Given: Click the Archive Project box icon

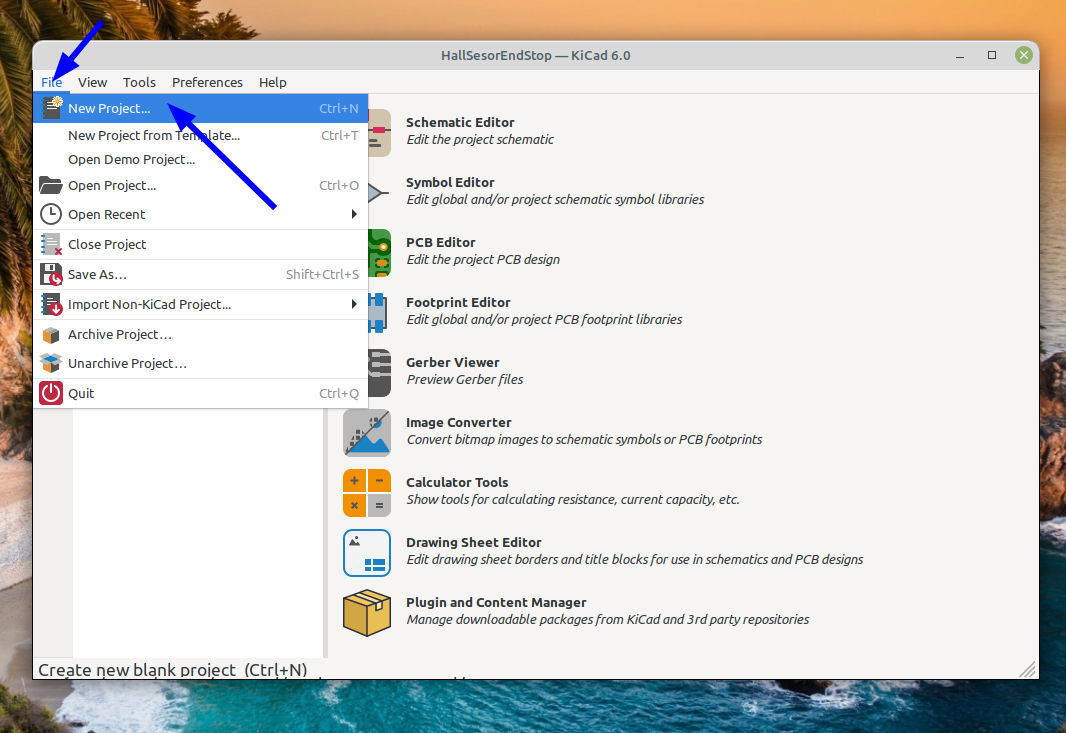Looking at the screenshot, I should (51, 334).
